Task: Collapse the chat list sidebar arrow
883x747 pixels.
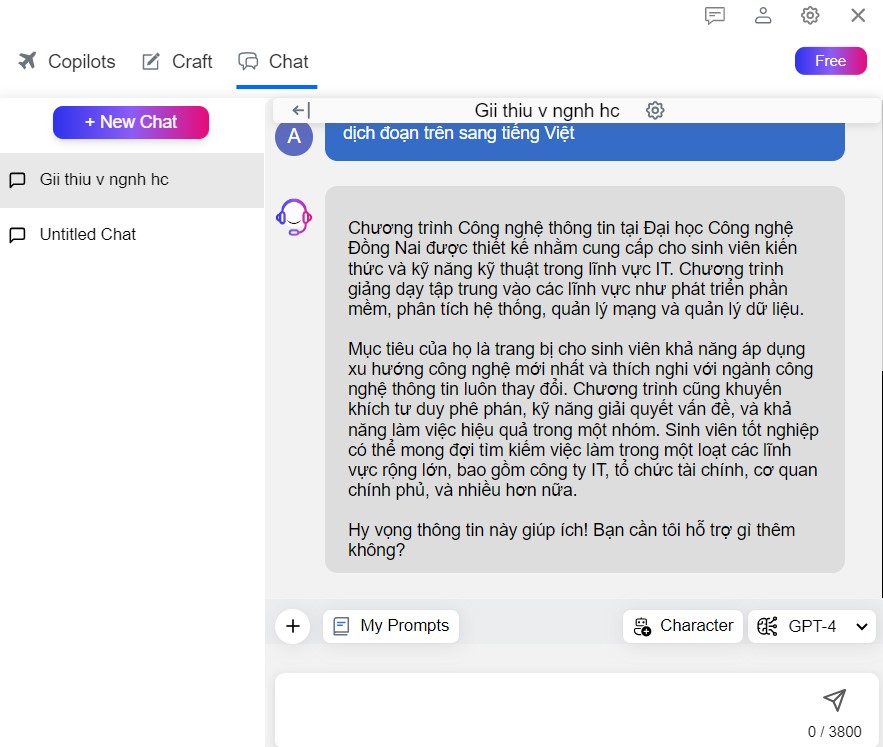Action: (x=300, y=111)
